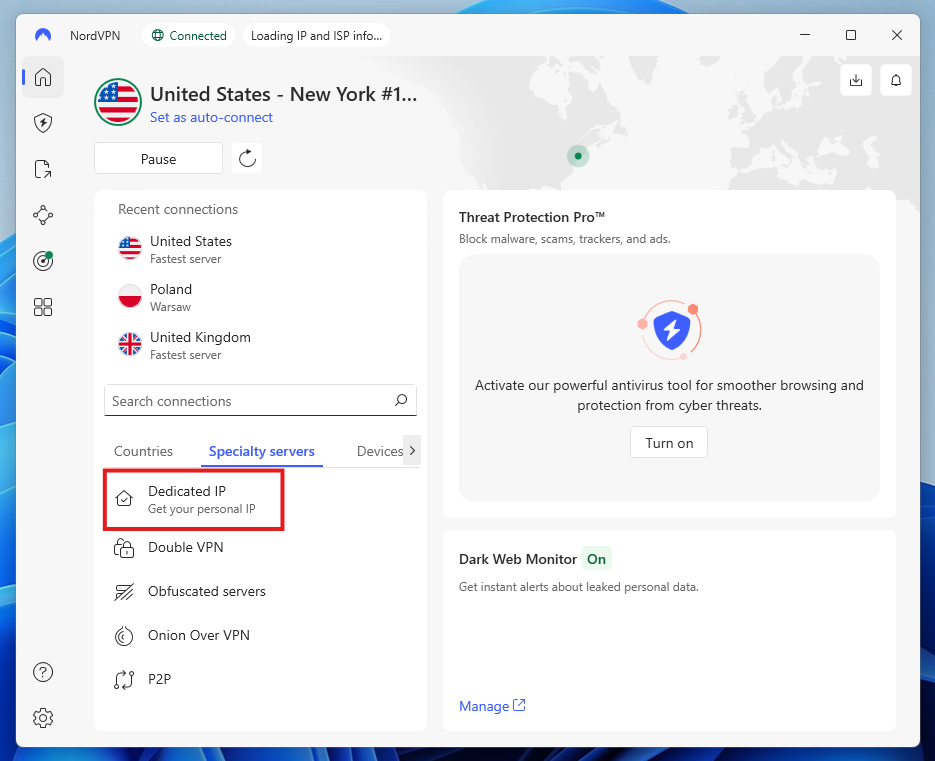Open Meshnet icon in sidebar
Screen dimensions: 935x761
[43, 215]
